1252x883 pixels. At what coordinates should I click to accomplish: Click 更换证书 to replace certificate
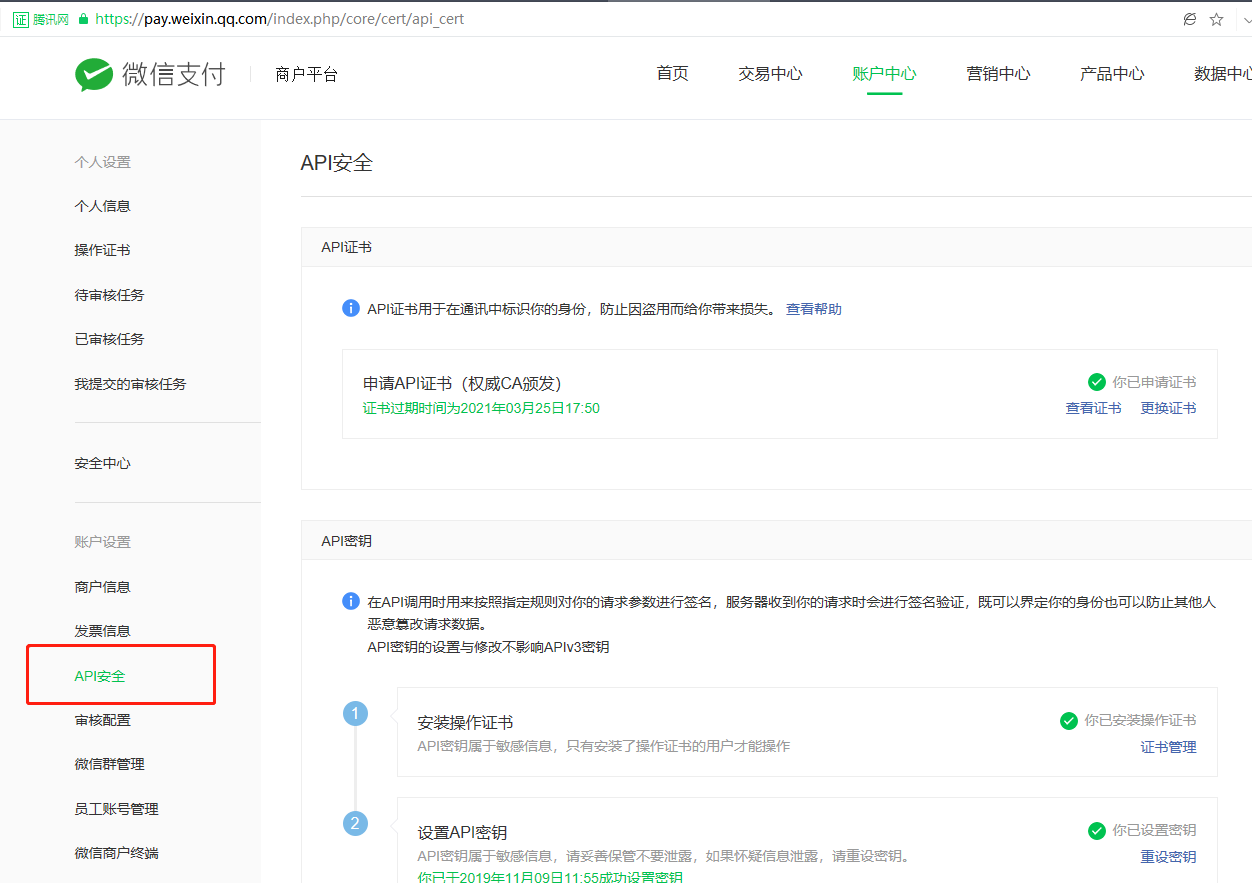[x=1168, y=408]
